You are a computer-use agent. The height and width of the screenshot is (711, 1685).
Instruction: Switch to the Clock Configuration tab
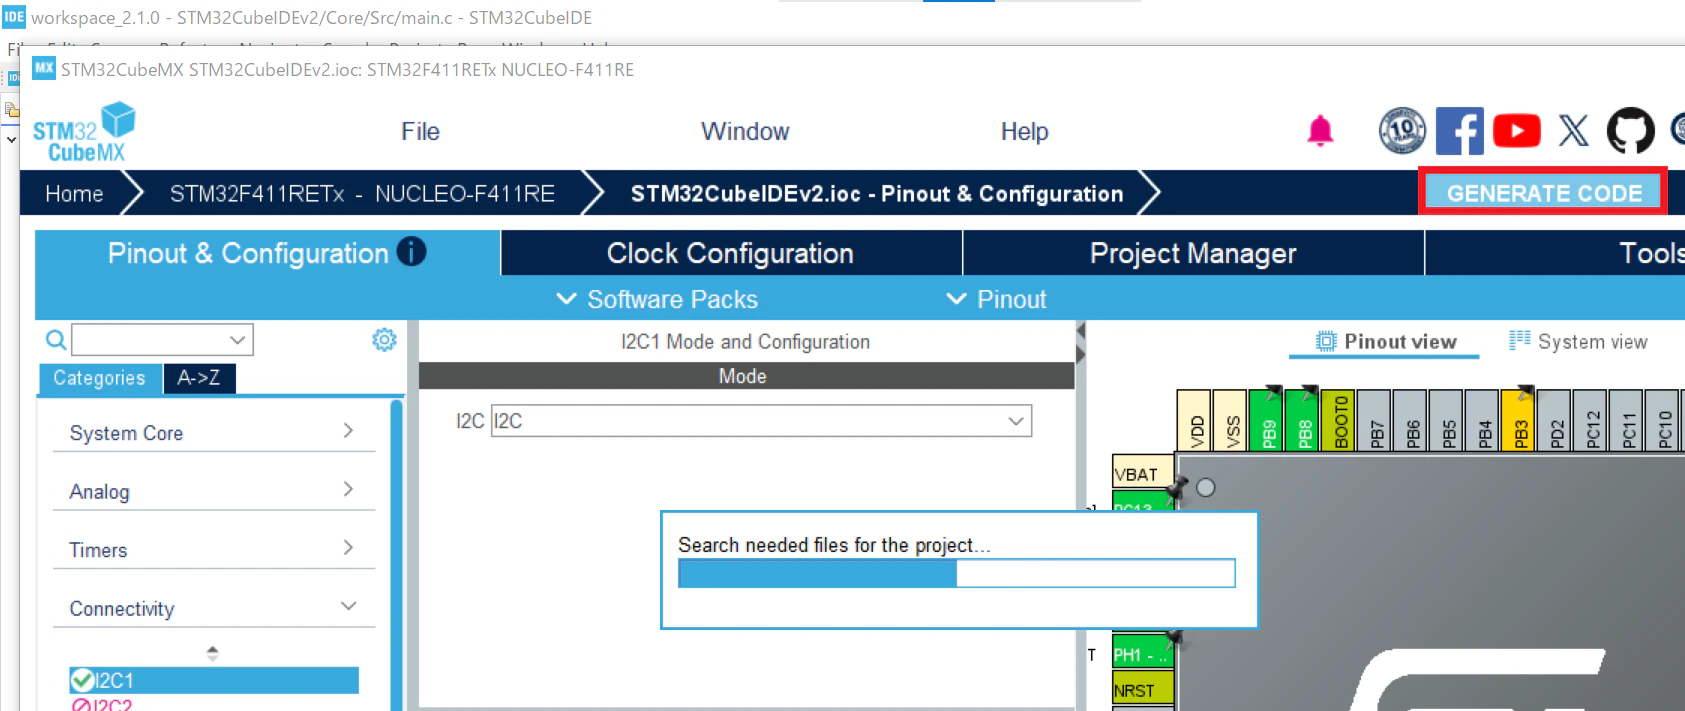pos(730,253)
